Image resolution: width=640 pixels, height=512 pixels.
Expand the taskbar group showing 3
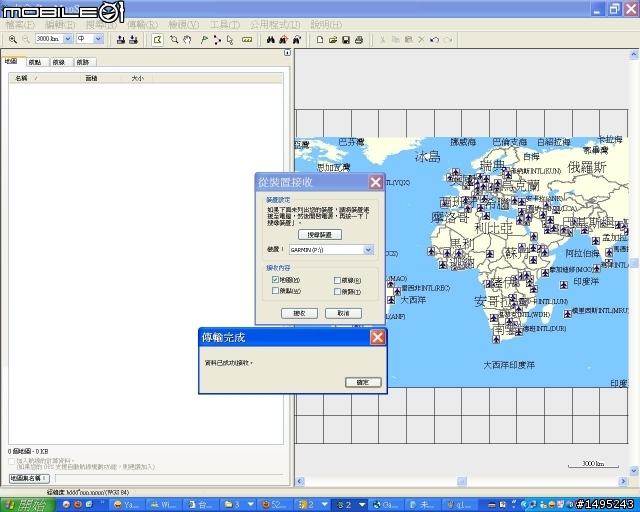pyautogui.click(x=251, y=505)
